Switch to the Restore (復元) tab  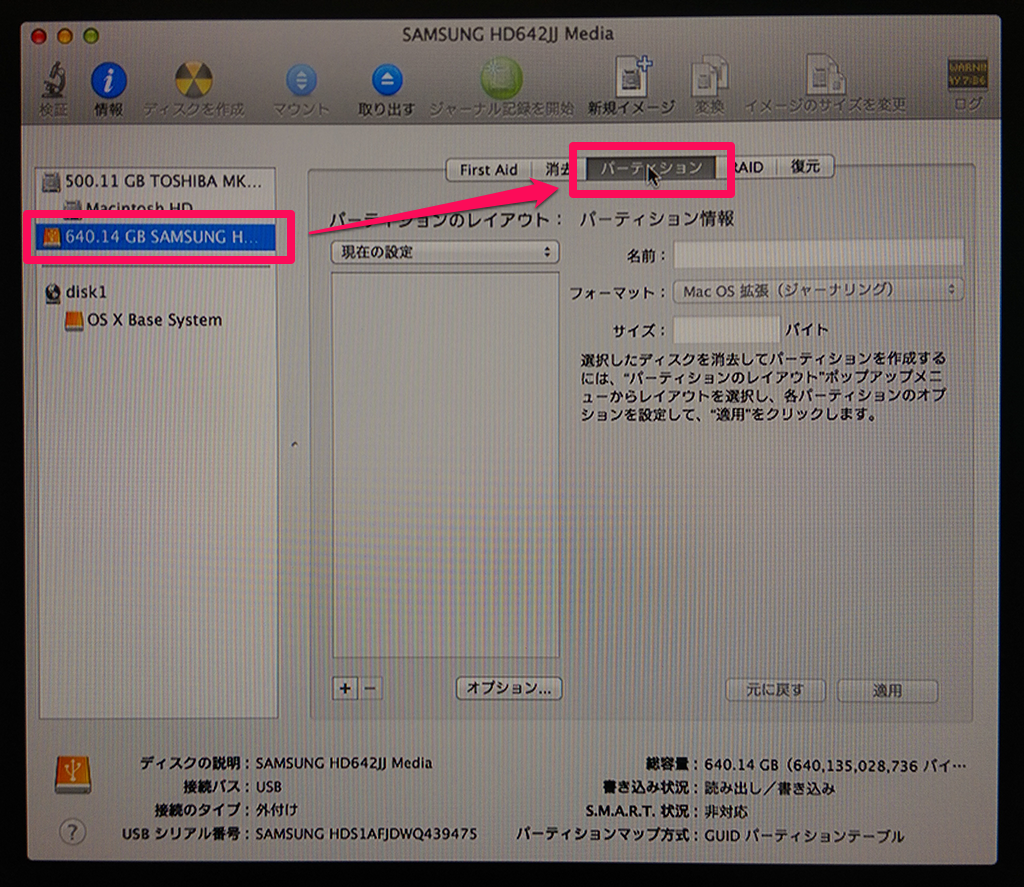[x=805, y=166]
